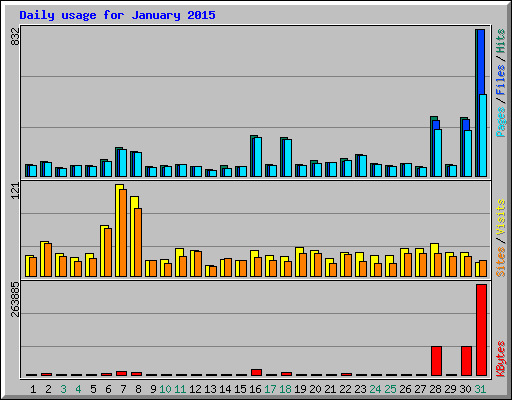Viewport: 512px width, 400px height.
Task: Click the 121 axis maximum label
Action: [x=15, y=191]
